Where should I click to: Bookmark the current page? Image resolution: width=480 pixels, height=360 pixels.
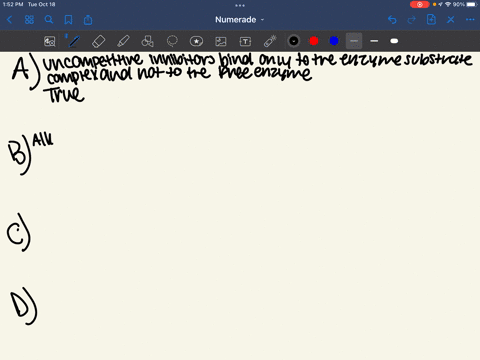[x=68, y=20]
